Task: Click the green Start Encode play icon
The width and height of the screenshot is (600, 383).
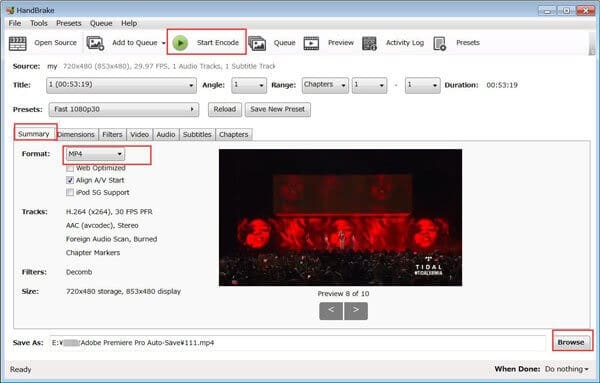Action: [x=180, y=43]
